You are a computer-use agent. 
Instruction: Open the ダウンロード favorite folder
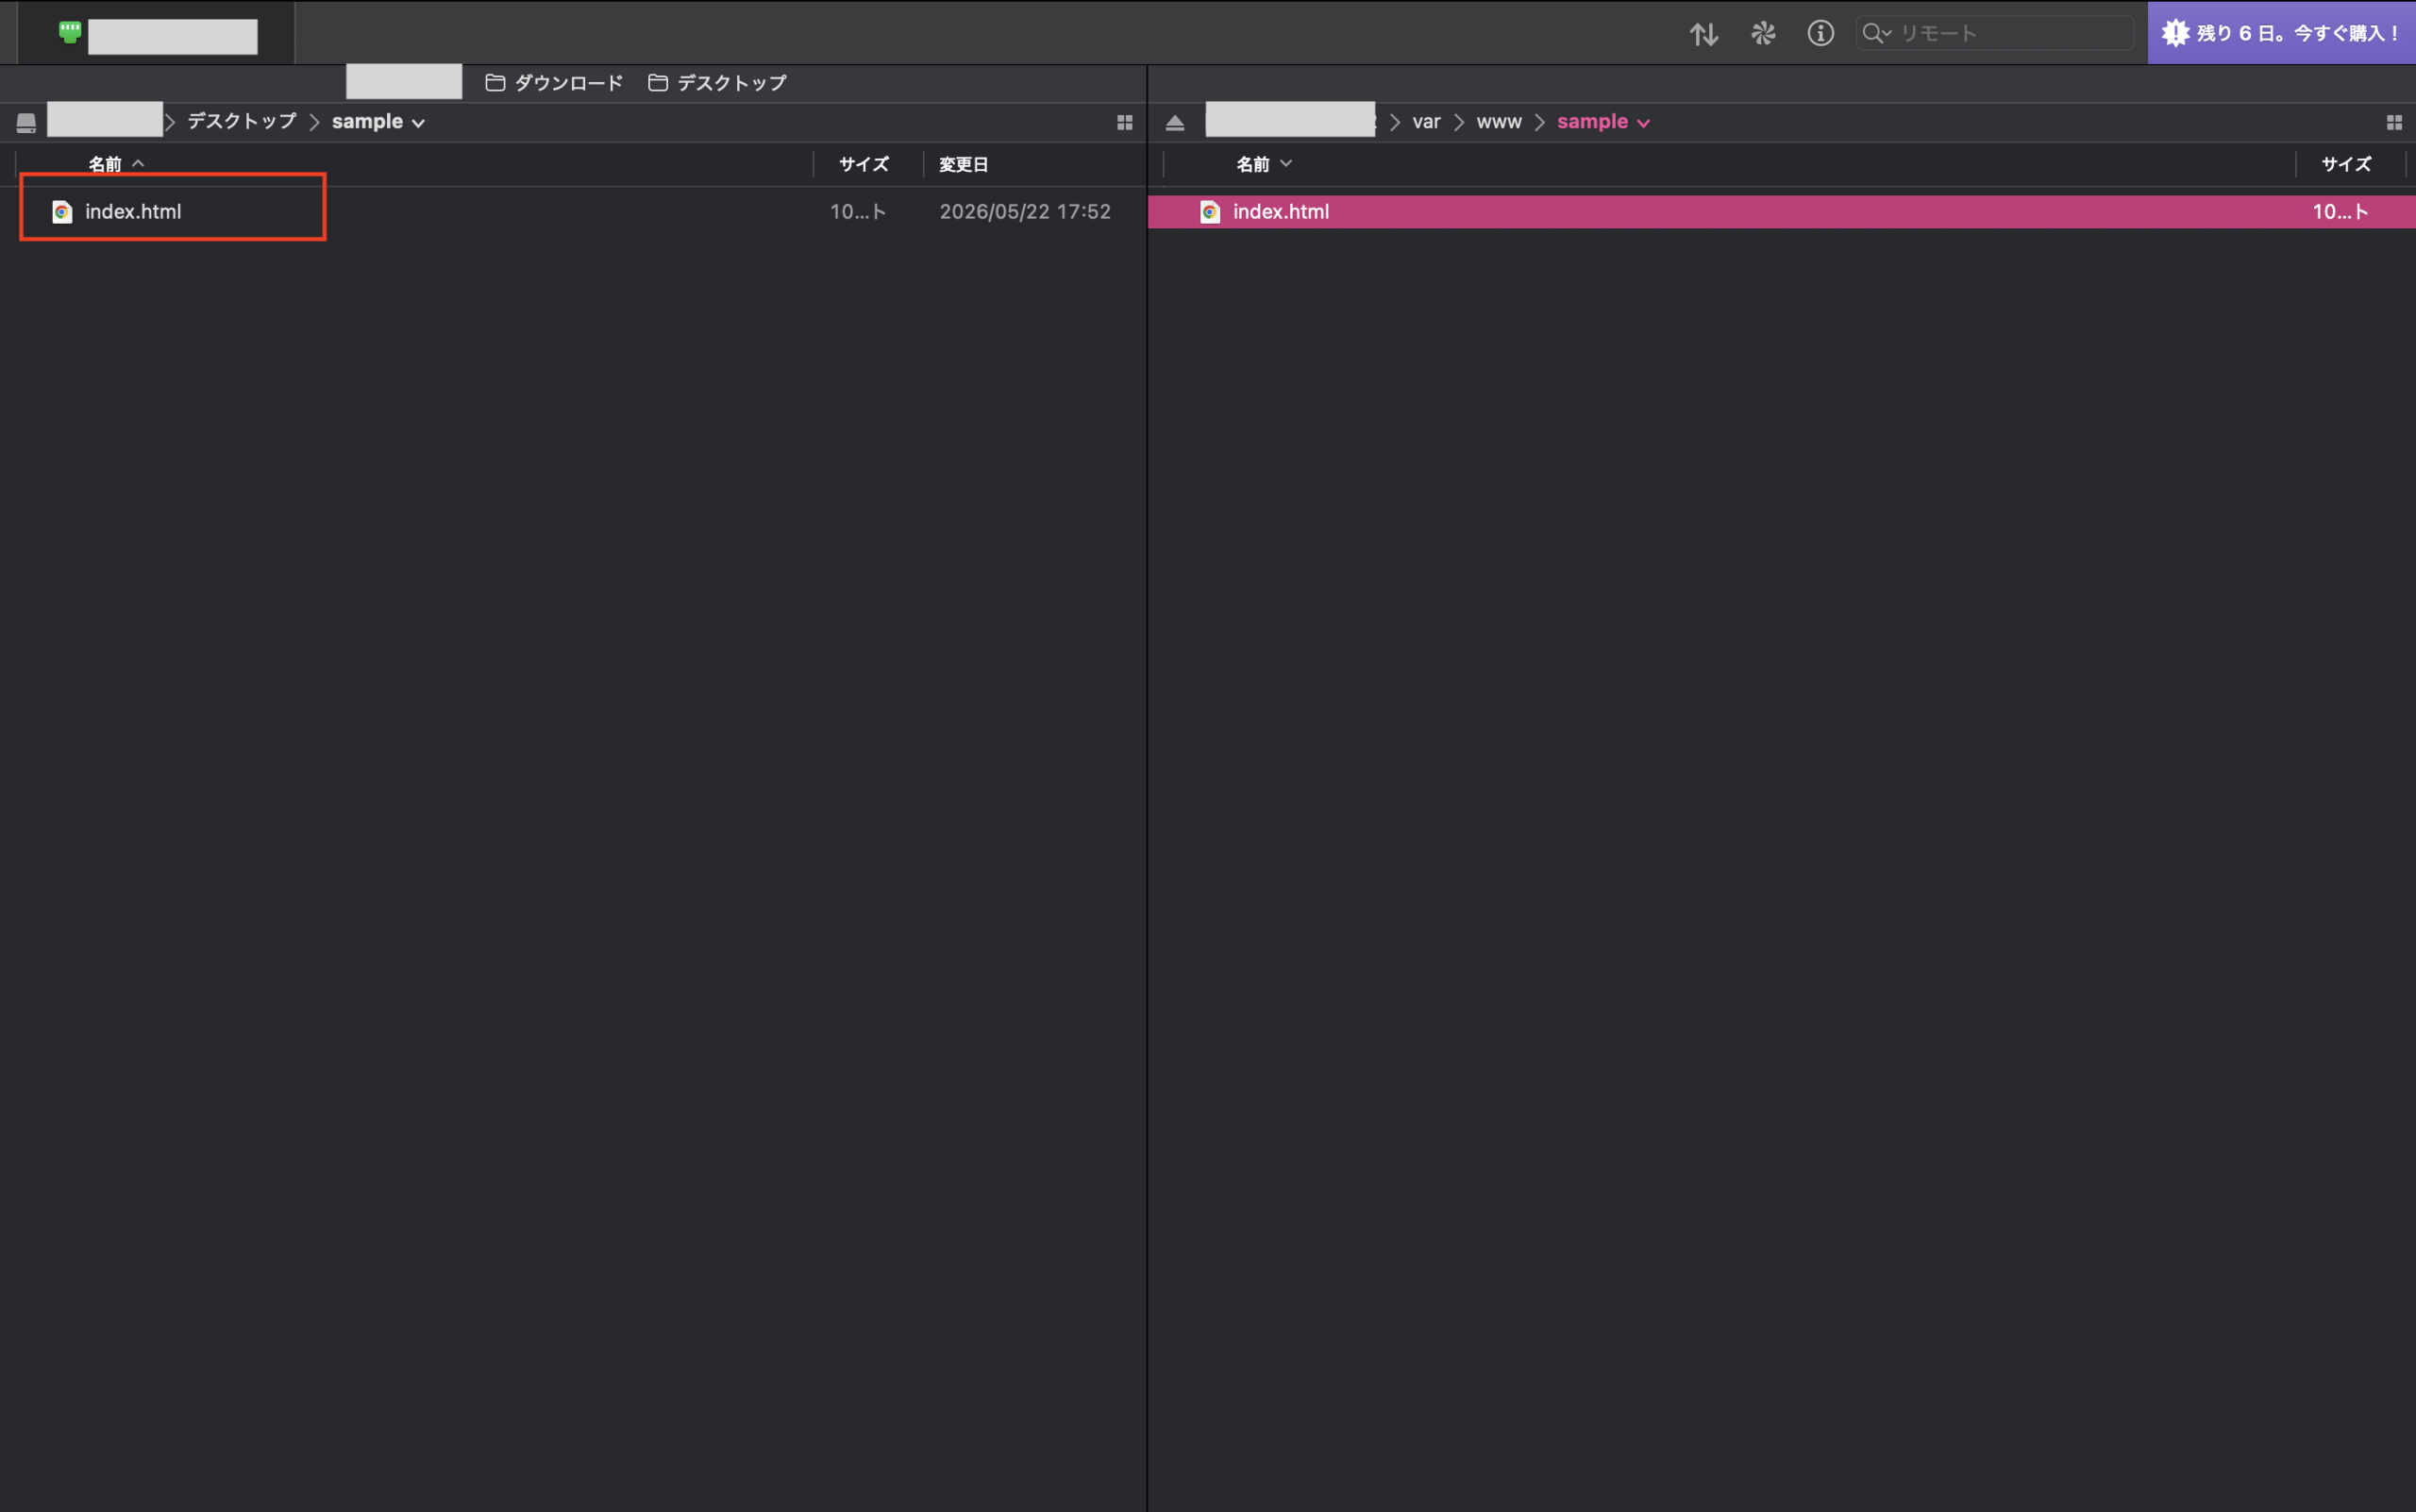tap(554, 83)
